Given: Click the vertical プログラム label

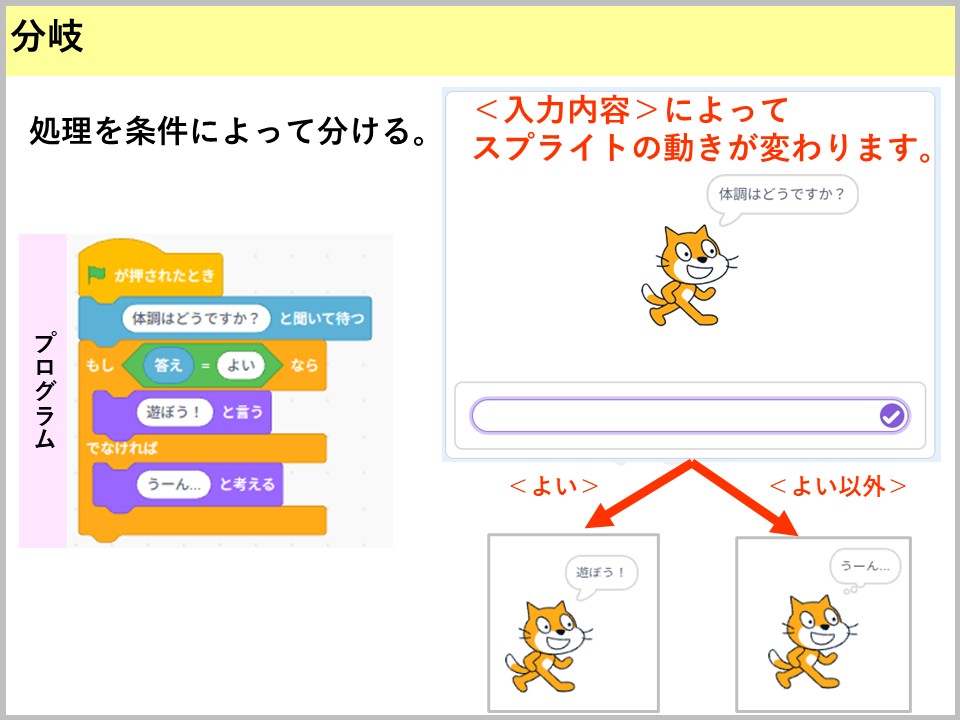Looking at the screenshot, I should click(44, 390).
